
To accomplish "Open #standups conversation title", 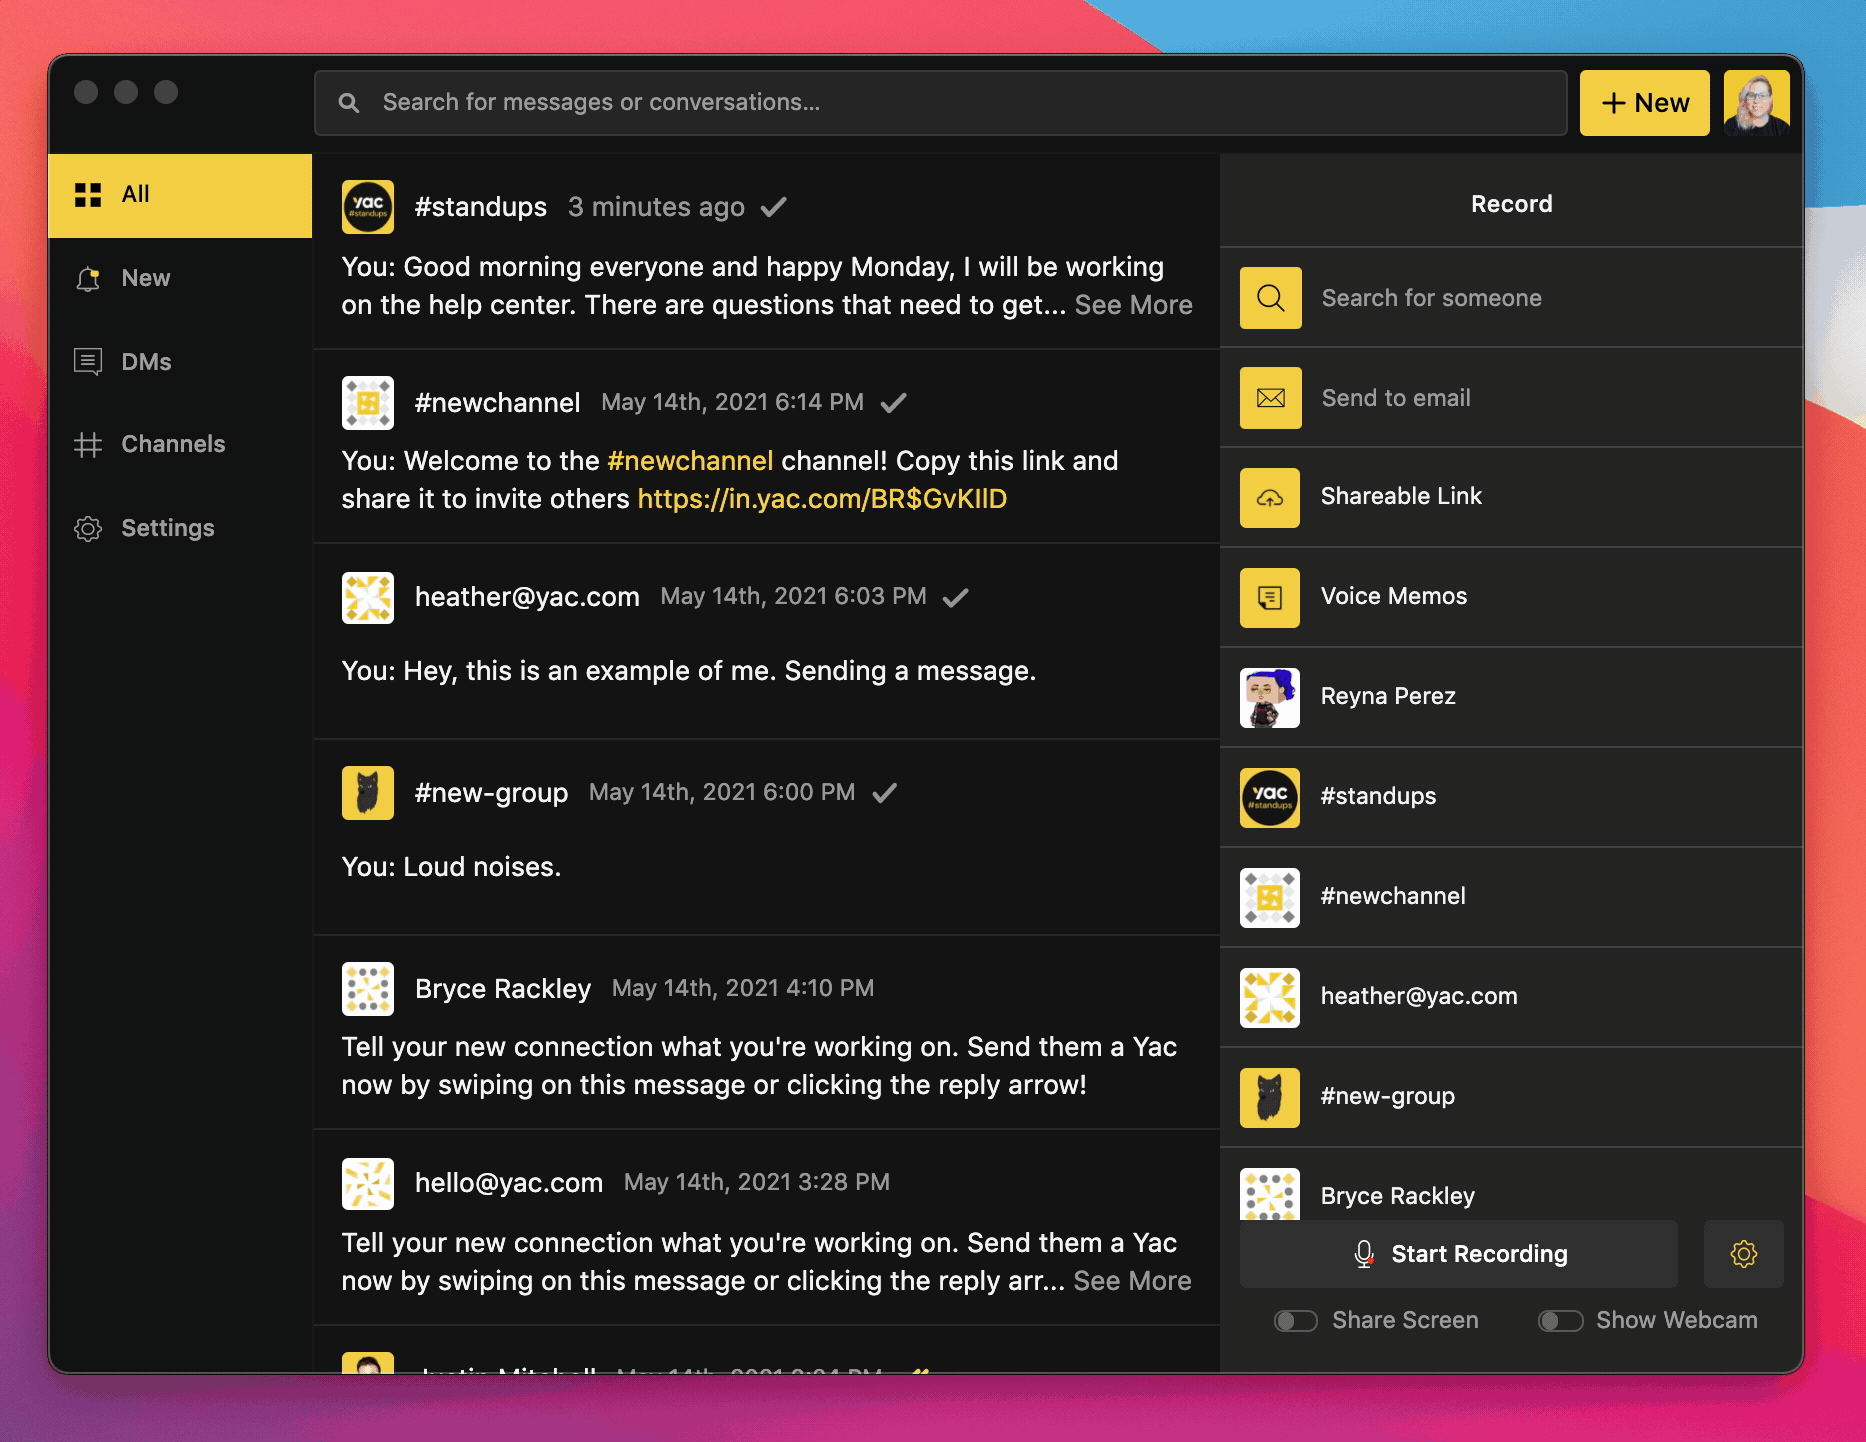I will tap(480, 207).
